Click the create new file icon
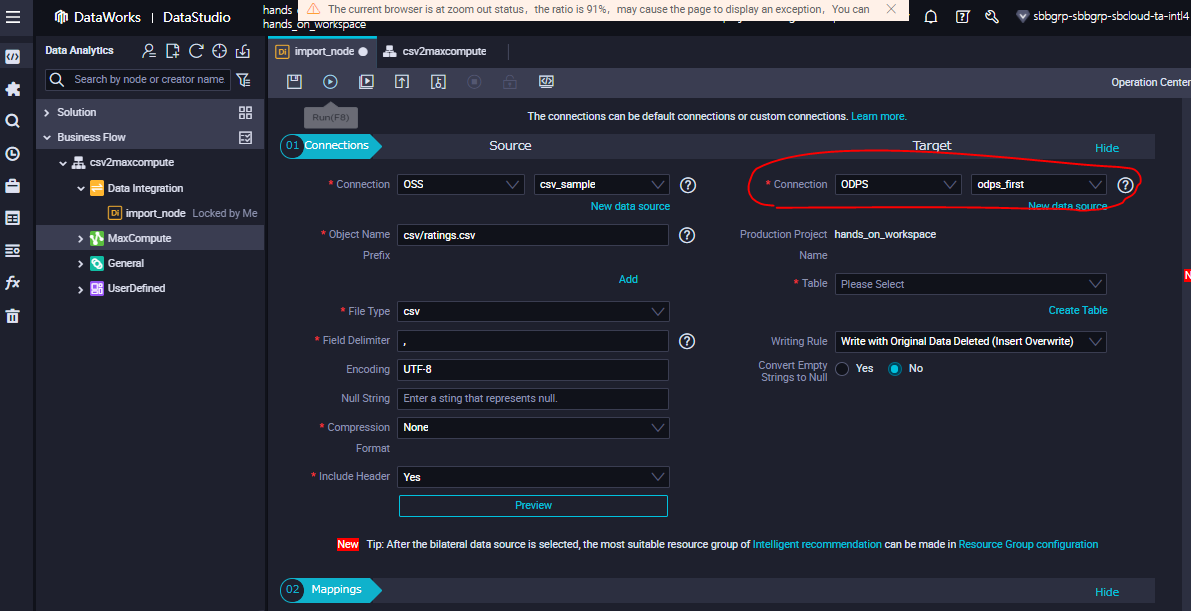This screenshot has width=1191, height=611. click(x=173, y=51)
